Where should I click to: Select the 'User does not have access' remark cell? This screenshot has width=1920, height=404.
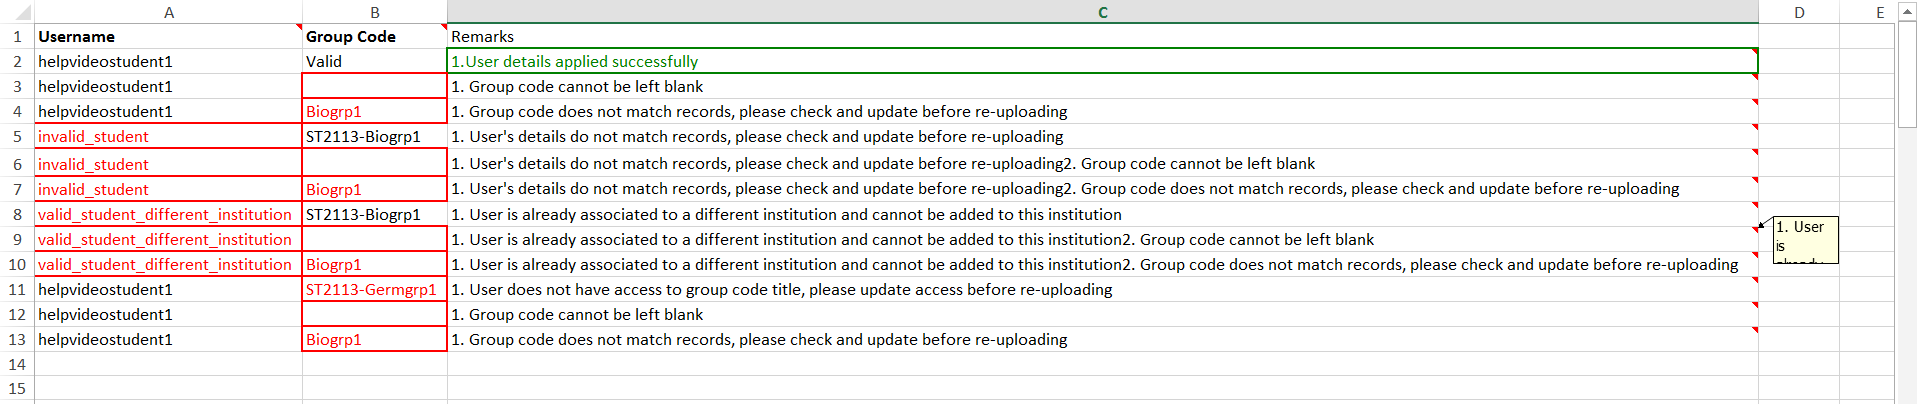coord(1102,290)
